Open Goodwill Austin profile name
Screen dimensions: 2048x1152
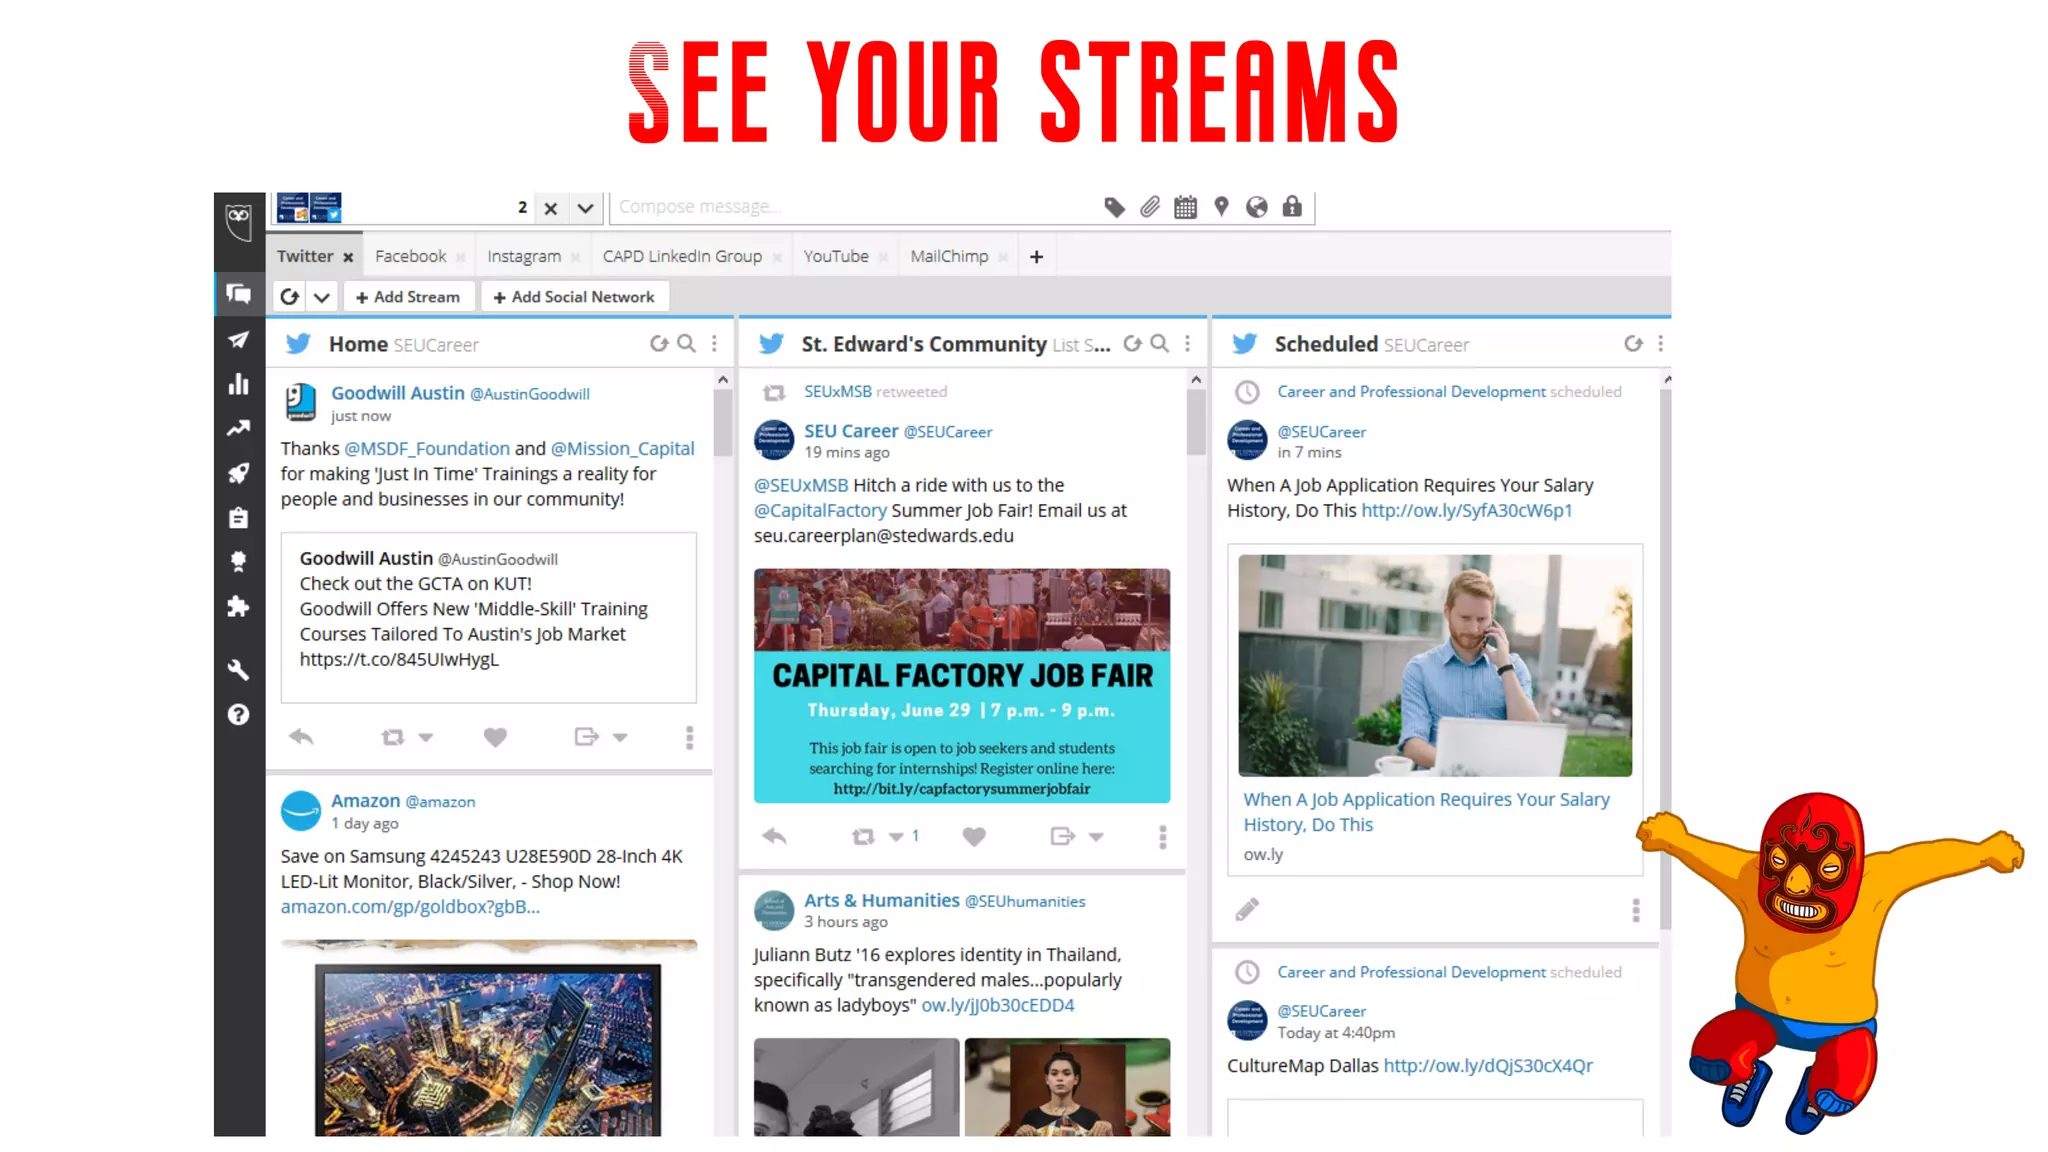coord(398,393)
